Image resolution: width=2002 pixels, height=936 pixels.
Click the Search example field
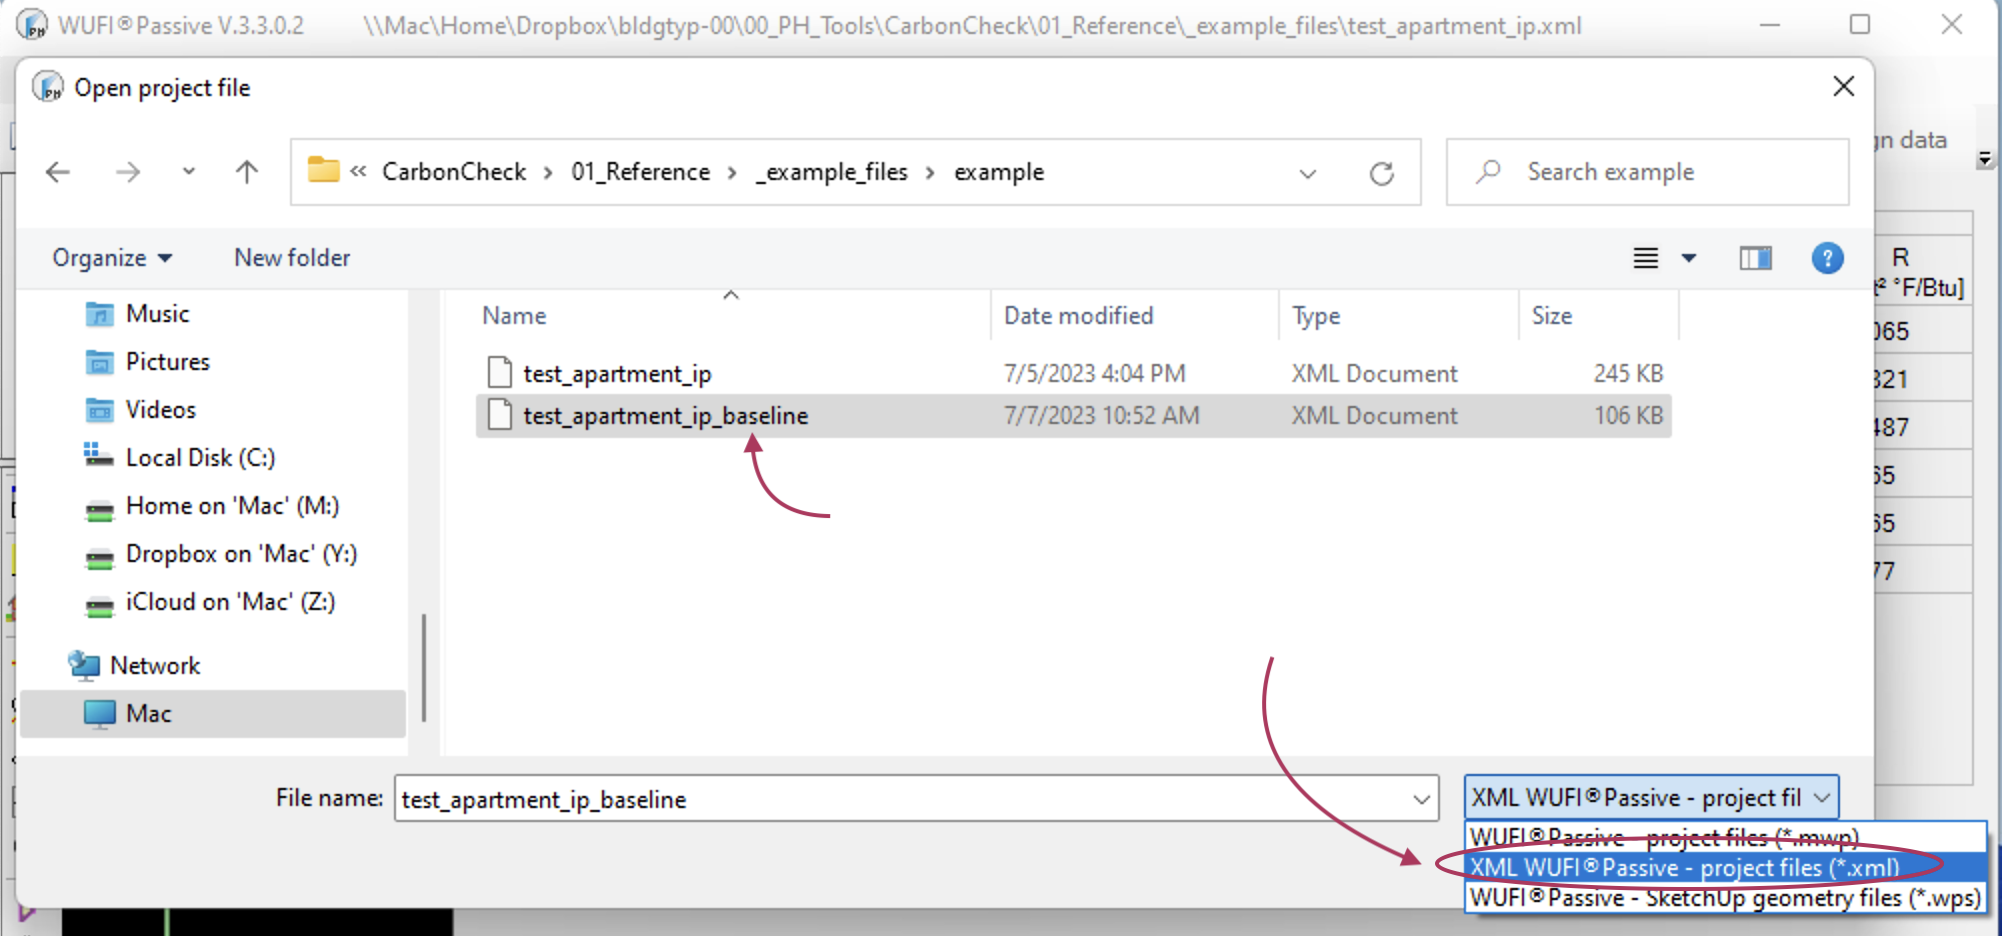pos(1647,172)
